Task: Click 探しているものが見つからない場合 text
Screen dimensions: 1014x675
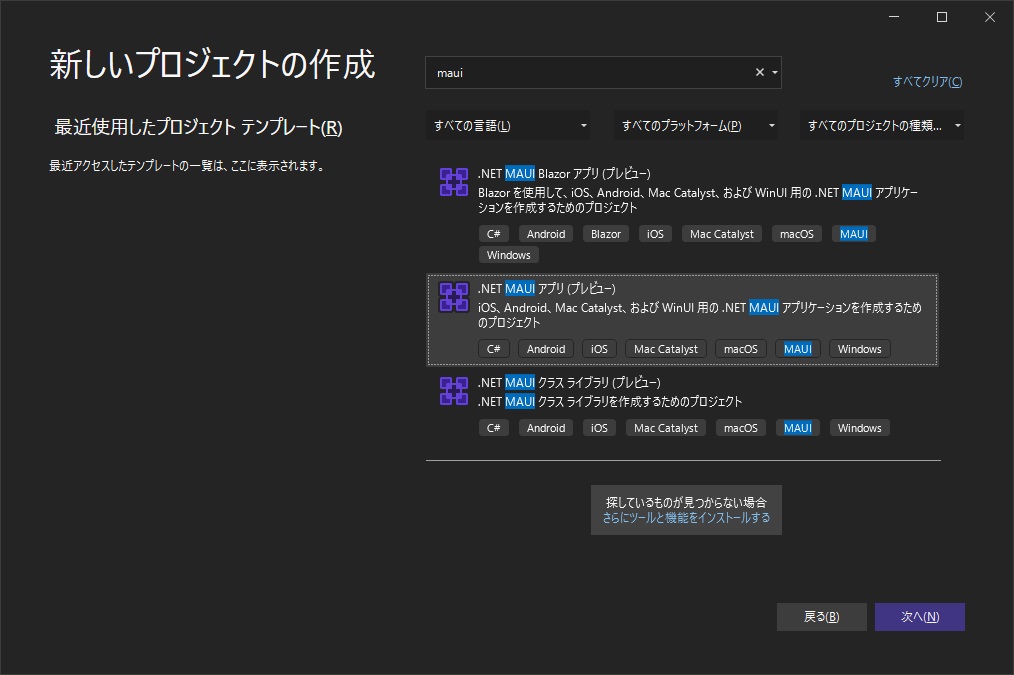Action: 686,502
